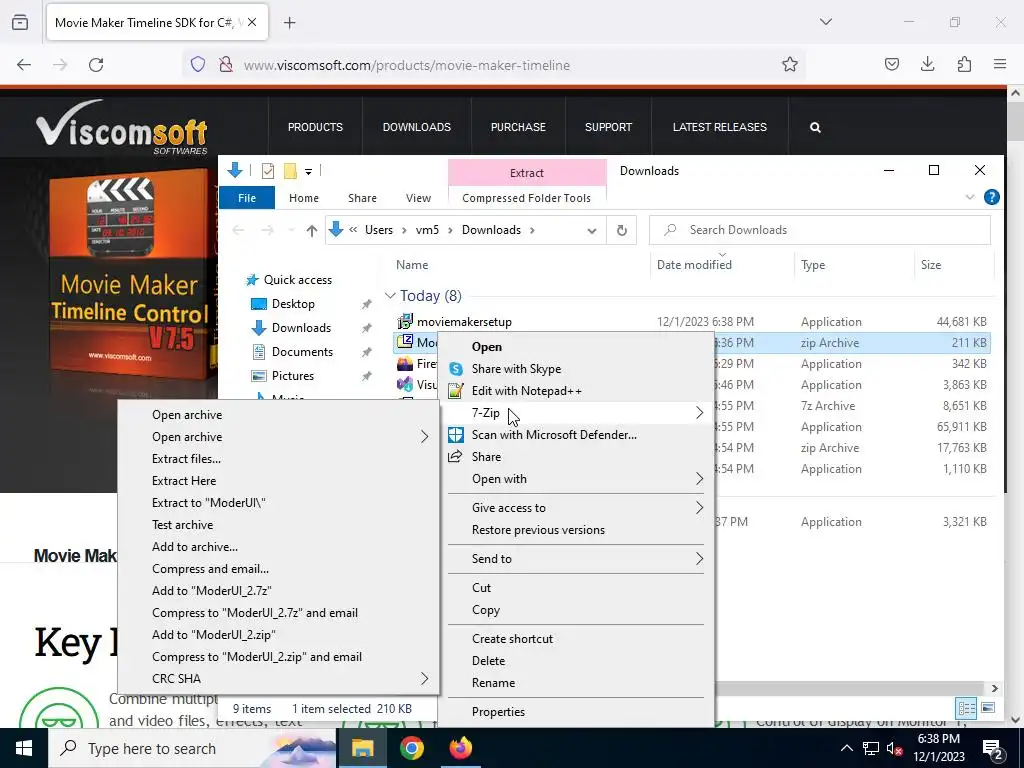Click Scan with Microsoft Defender
Screen dimensions: 1024x768
[x=554, y=435]
